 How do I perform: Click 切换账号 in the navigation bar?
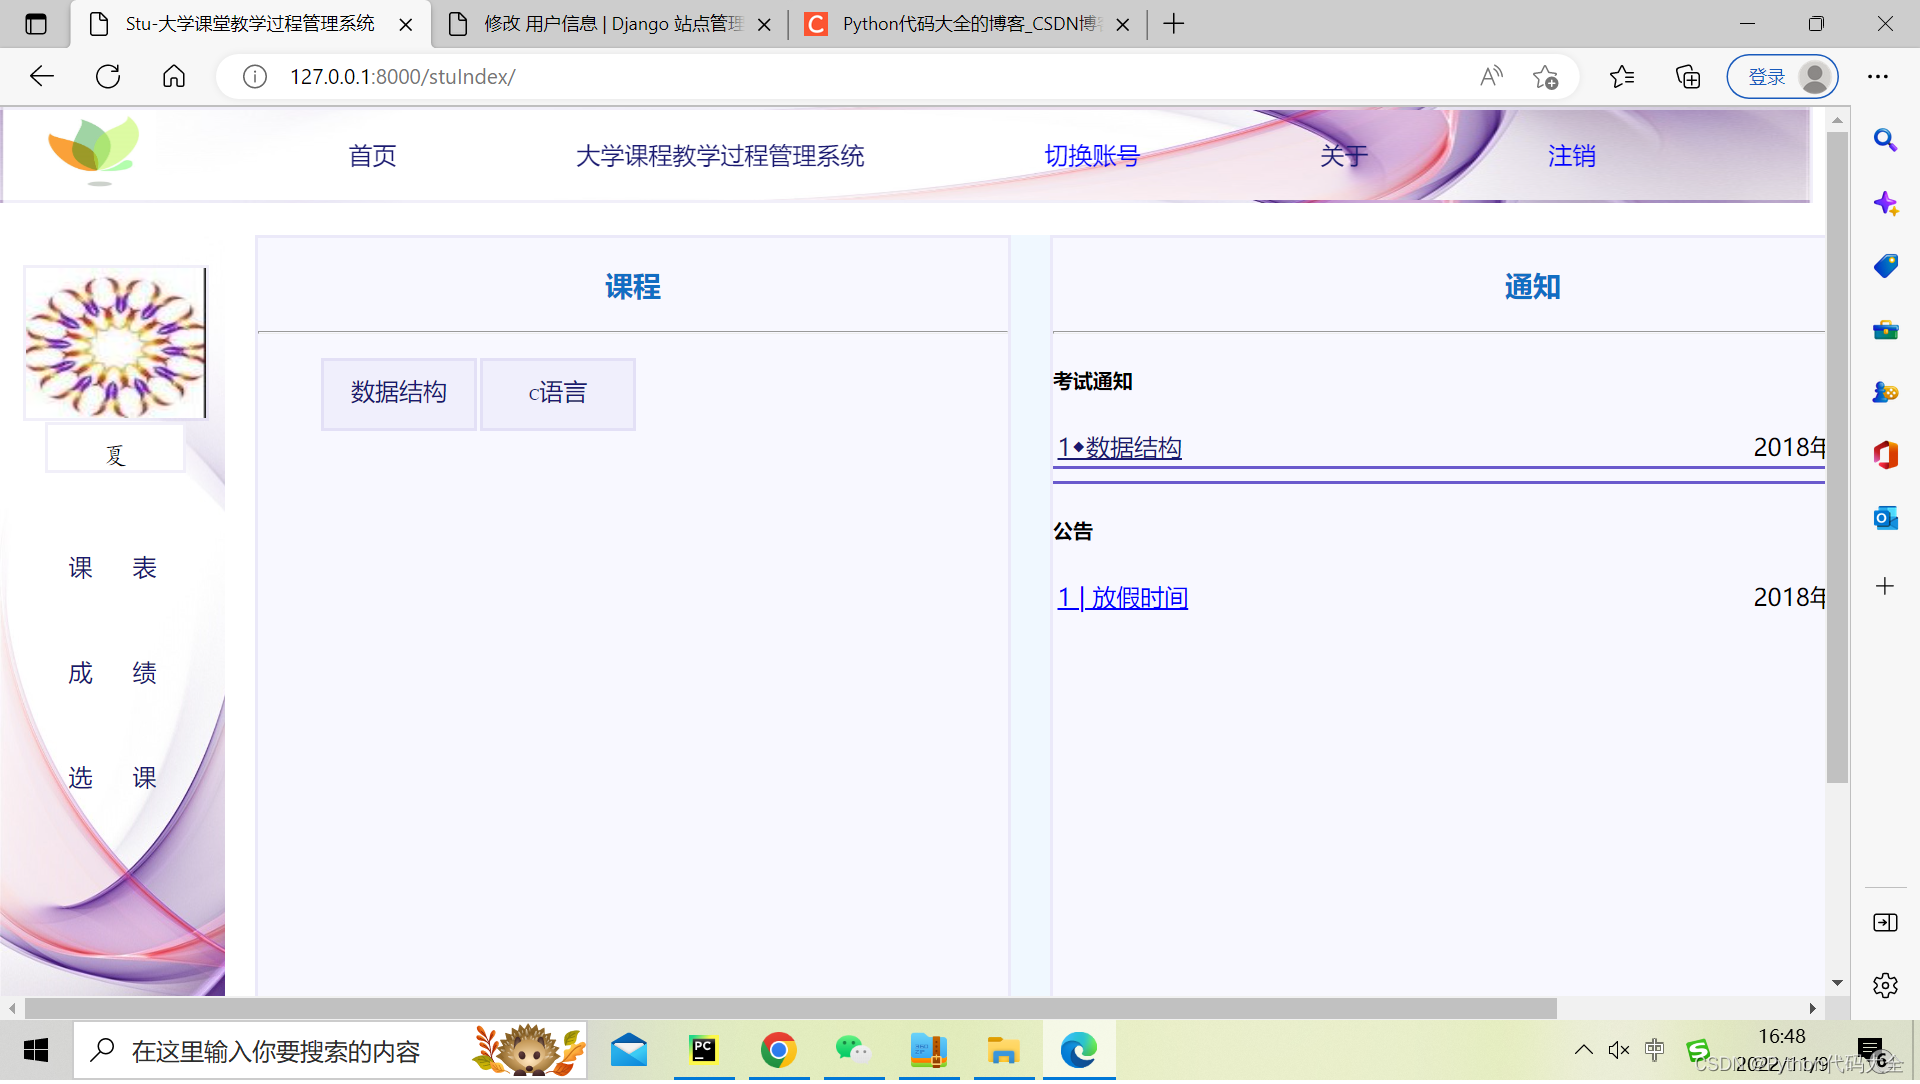(x=1091, y=156)
